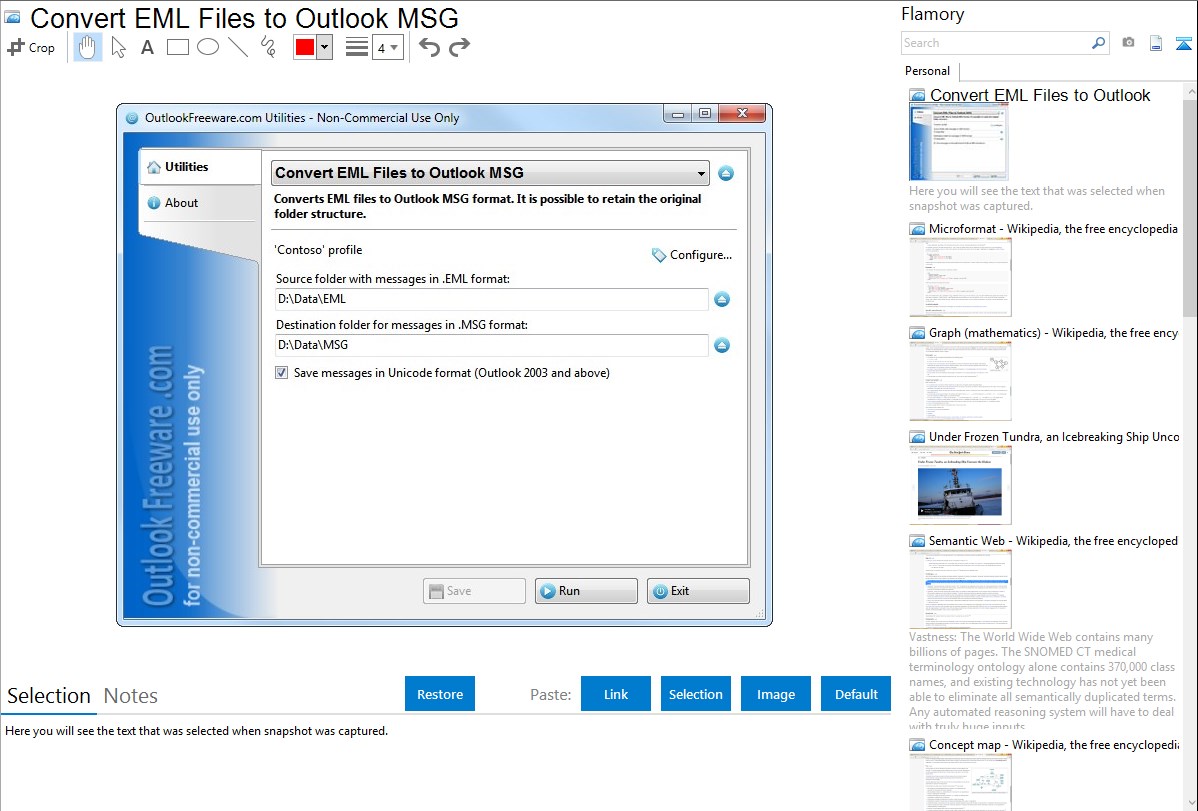Open the Graph (mathematics) snapshot thumbnail
1198x811 pixels.
960,381
